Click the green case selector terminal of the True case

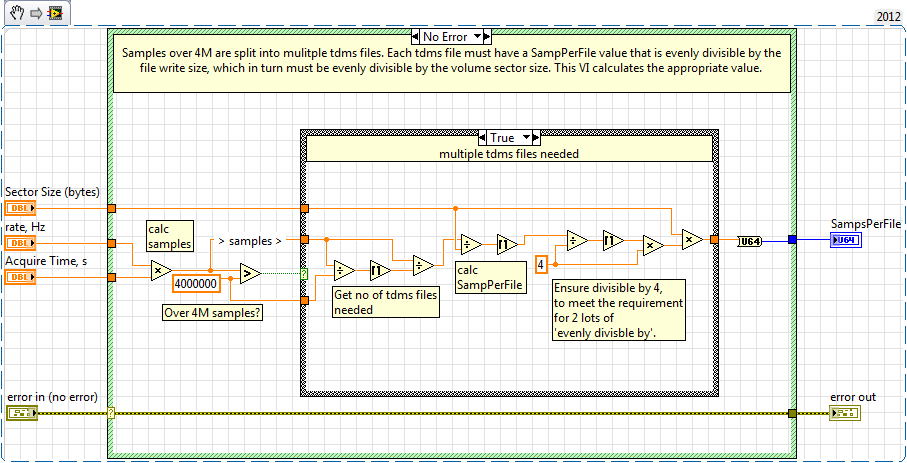(304, 274)
